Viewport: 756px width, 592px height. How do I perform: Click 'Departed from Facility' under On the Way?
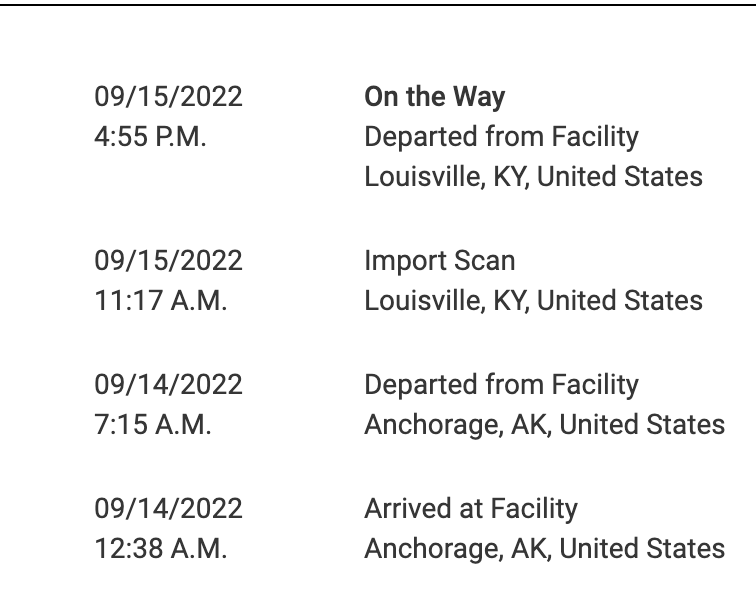point(501,137)
